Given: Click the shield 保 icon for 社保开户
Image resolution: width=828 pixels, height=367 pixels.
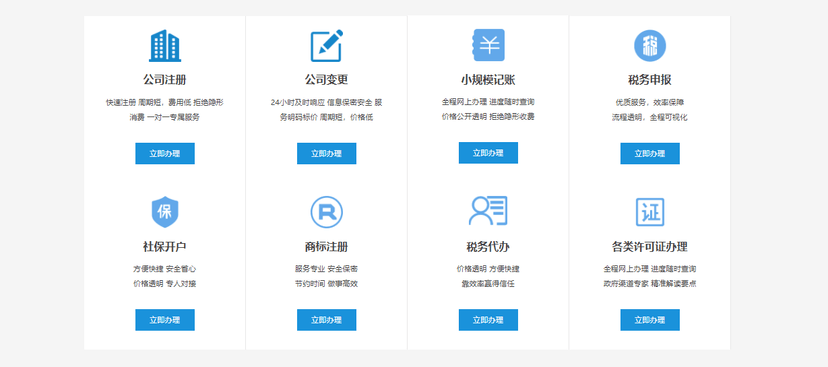Looking at the screenshot, I should 165,212.
